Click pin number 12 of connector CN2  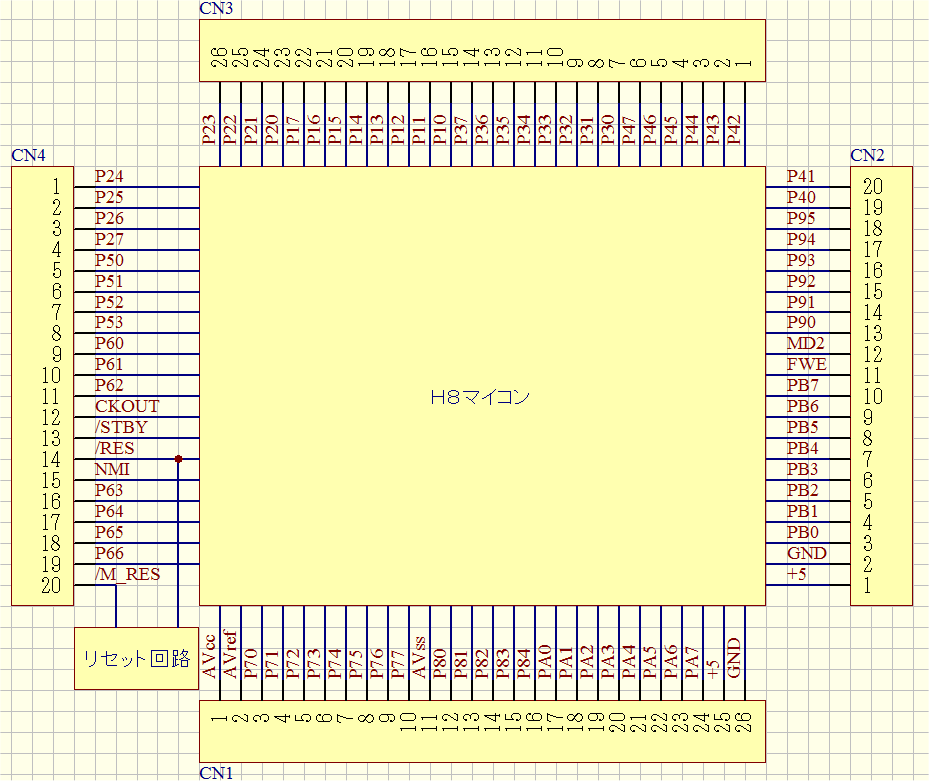[x=873, y=354]
